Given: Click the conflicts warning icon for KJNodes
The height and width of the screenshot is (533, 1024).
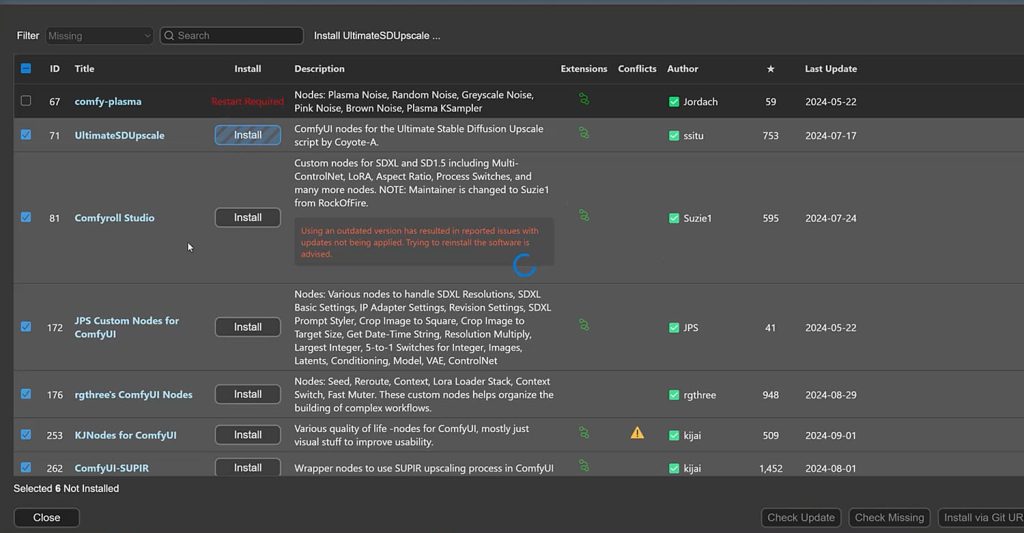Looking at the screenshot, I should (x=637, y=433).
